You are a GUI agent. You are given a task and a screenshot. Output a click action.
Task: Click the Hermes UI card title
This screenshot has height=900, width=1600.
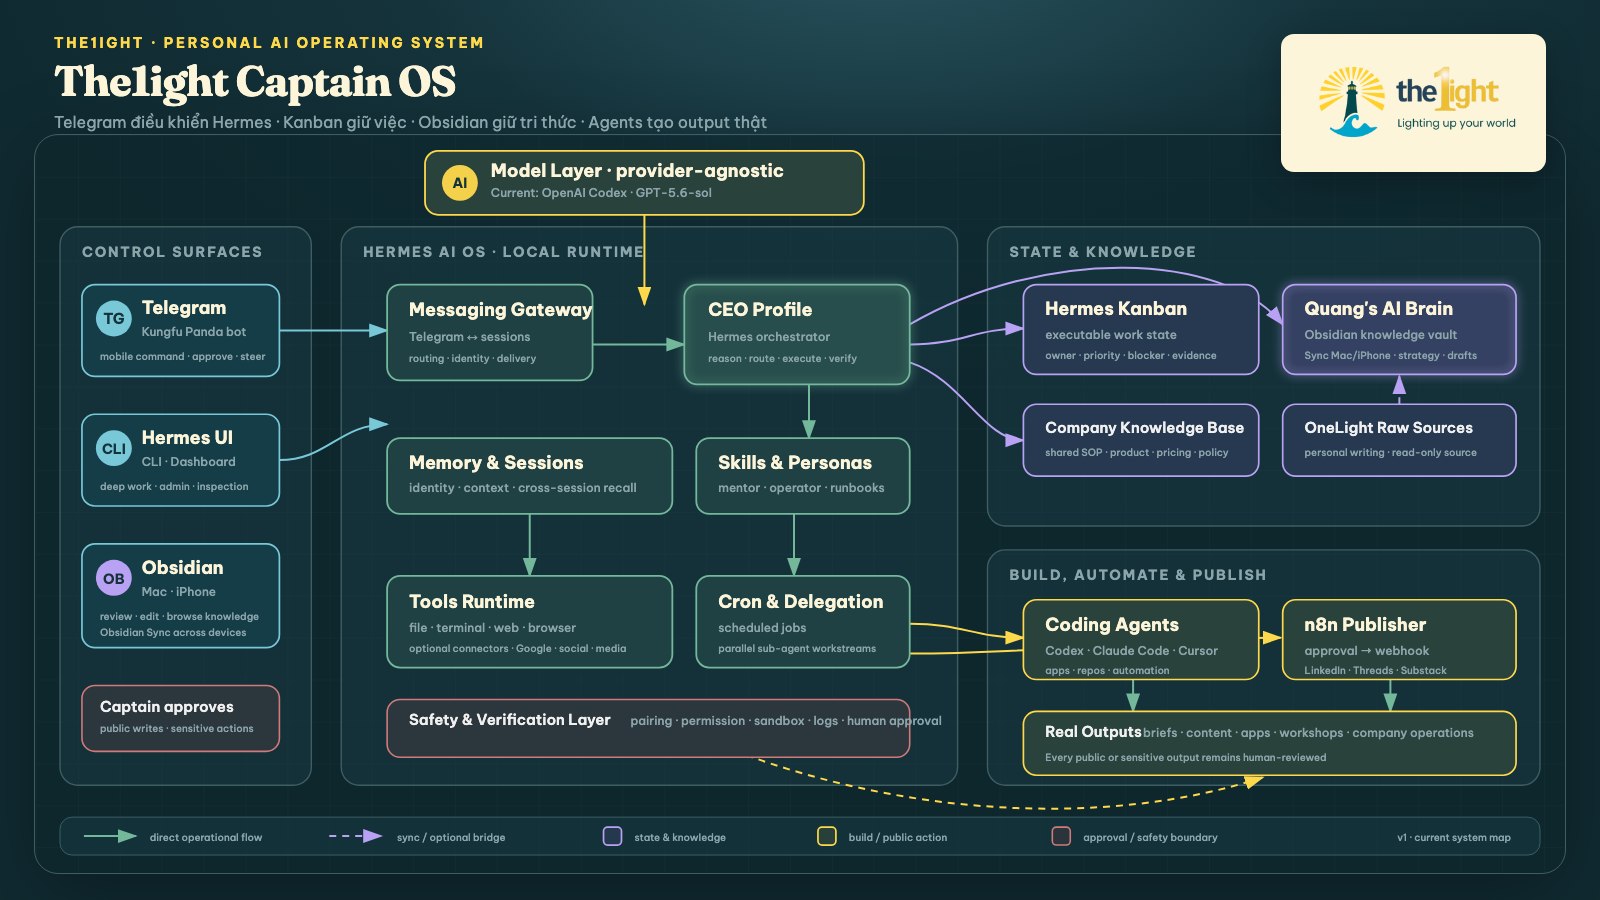pyautogui.click(x=187, y=438)
